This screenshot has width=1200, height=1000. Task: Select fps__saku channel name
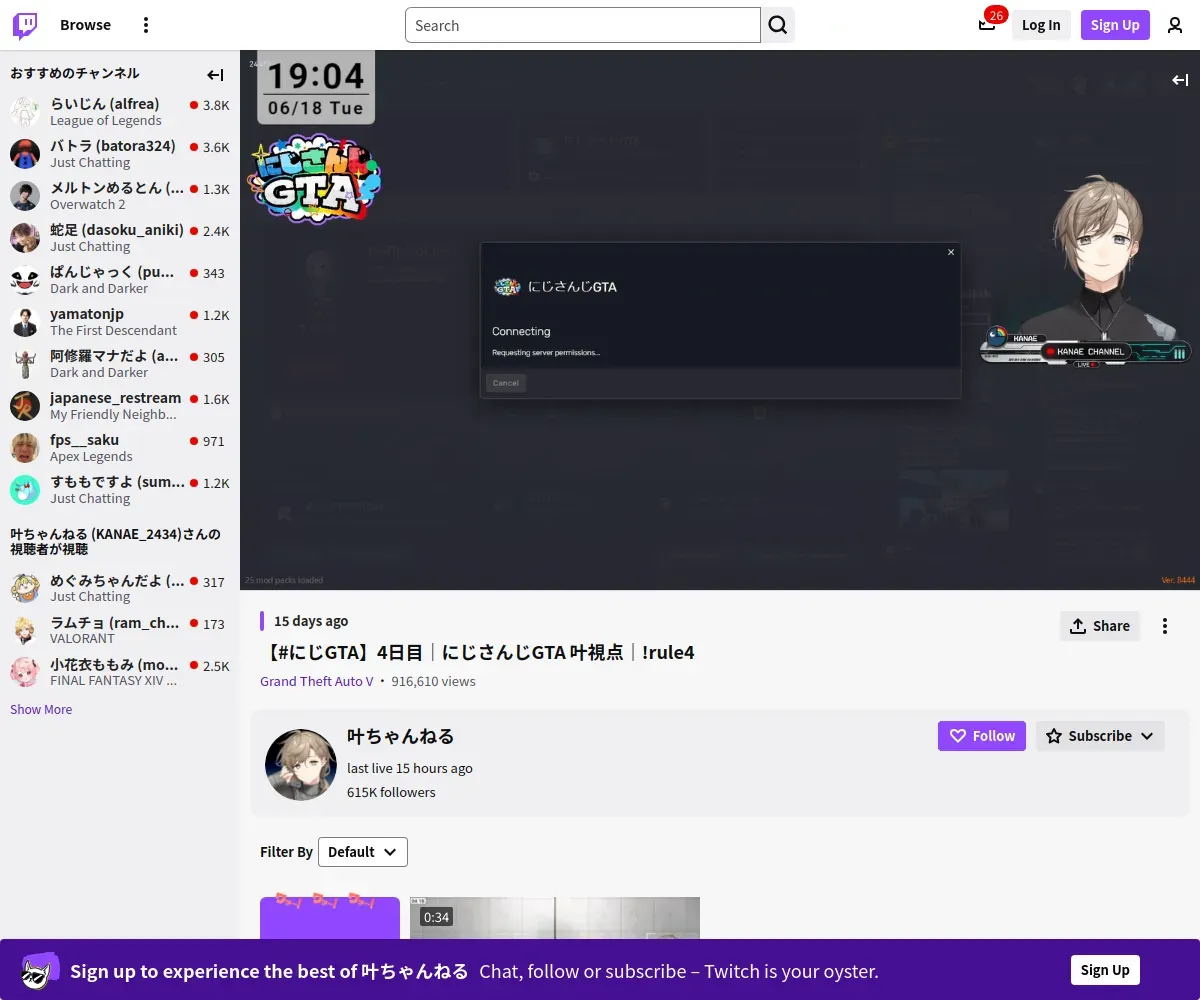pyautogui.click(x=85, y=440)
